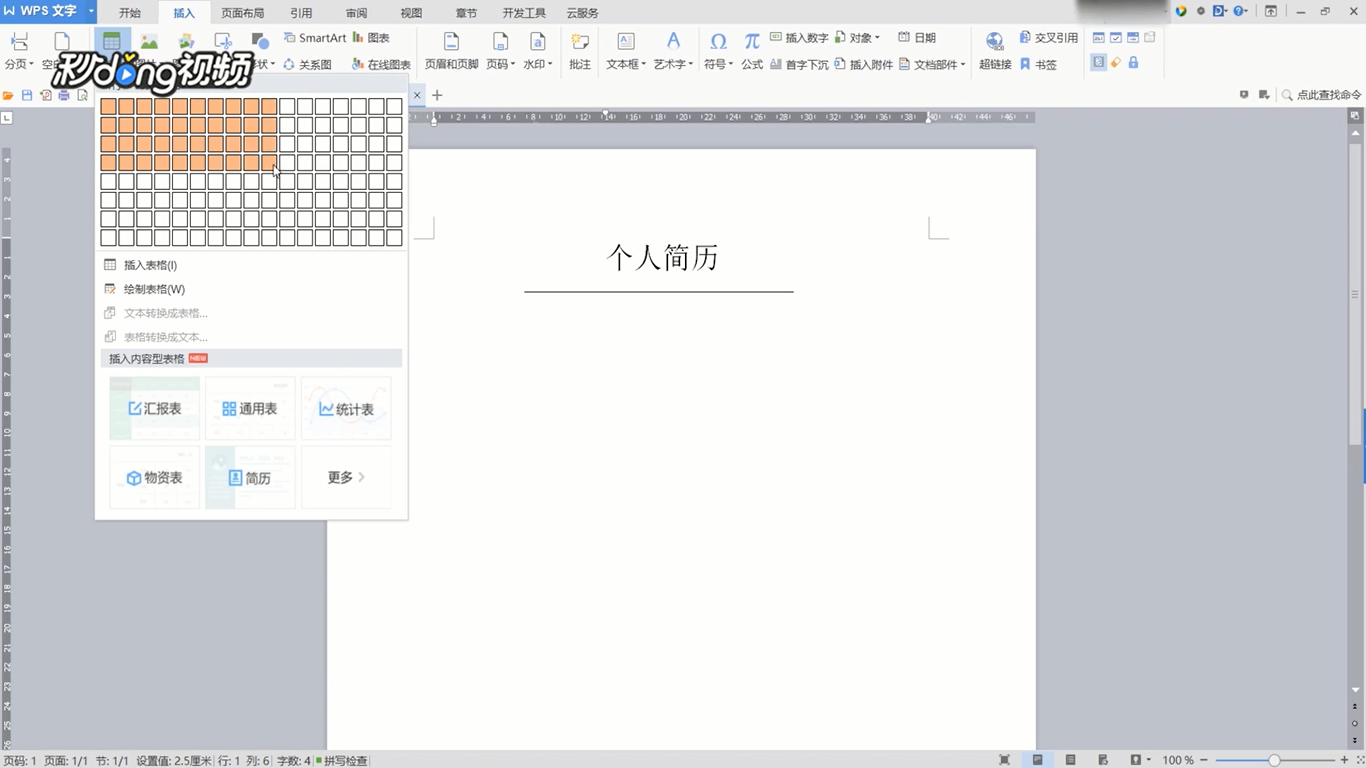The width and height of the screenshot is (1366, 768).
Task: Click the search commands box (点此查找命令)
Action: [x=1322, y=95]
